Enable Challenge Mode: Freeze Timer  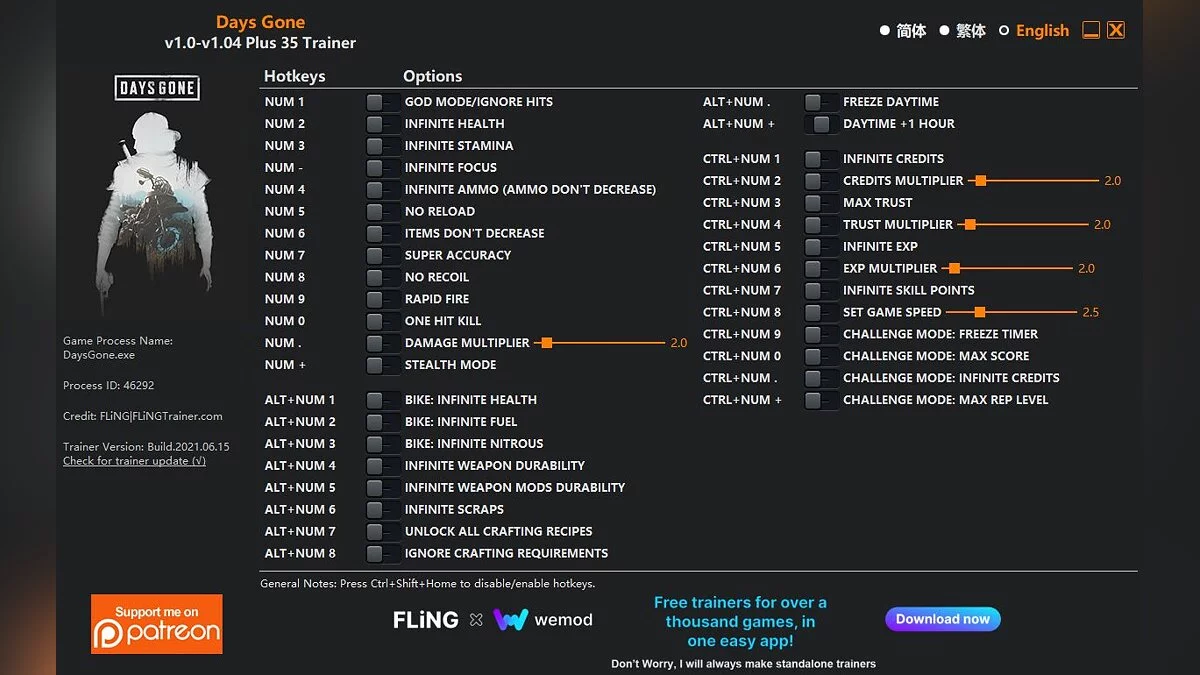click(x=820, y=334)
